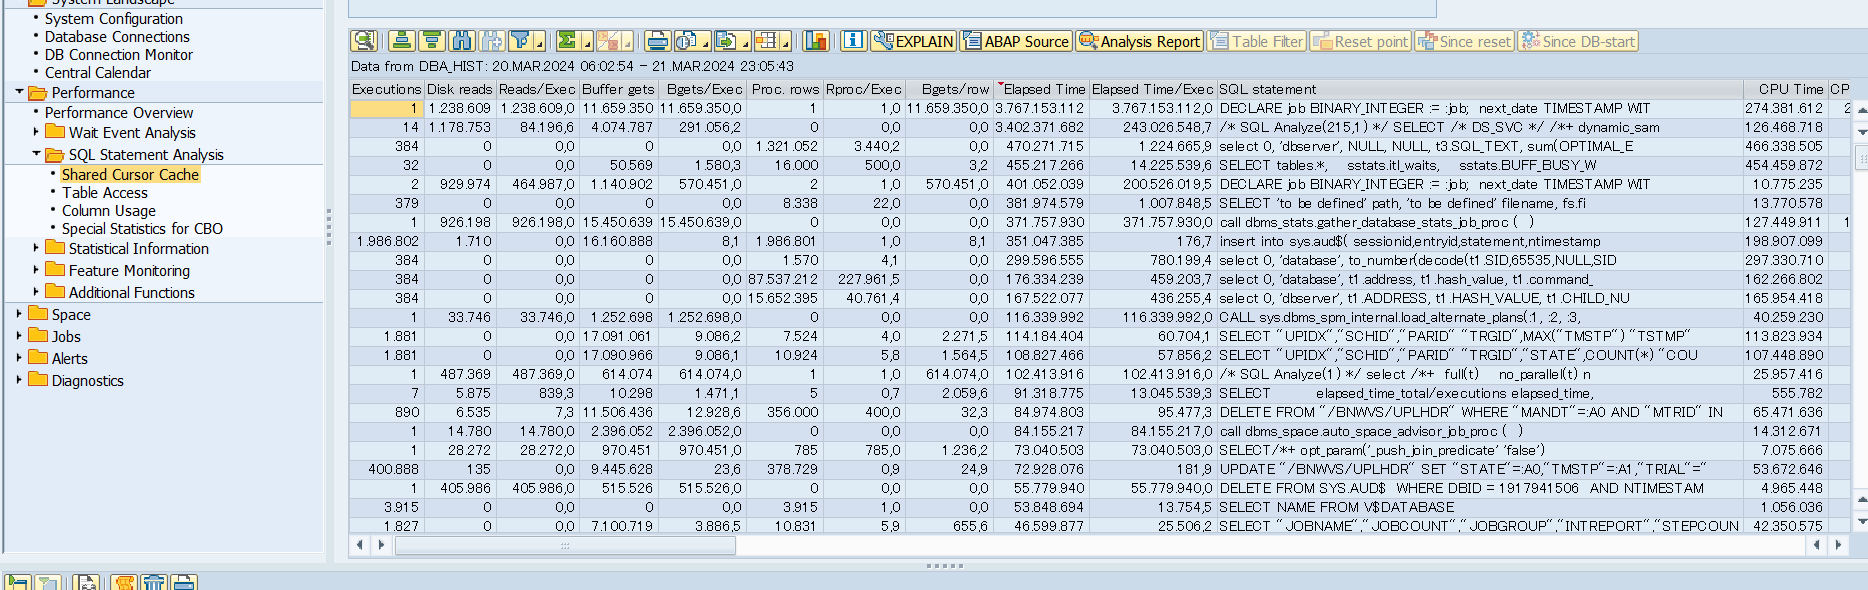Open Find using the binoculars icon

tap(461, 41)
